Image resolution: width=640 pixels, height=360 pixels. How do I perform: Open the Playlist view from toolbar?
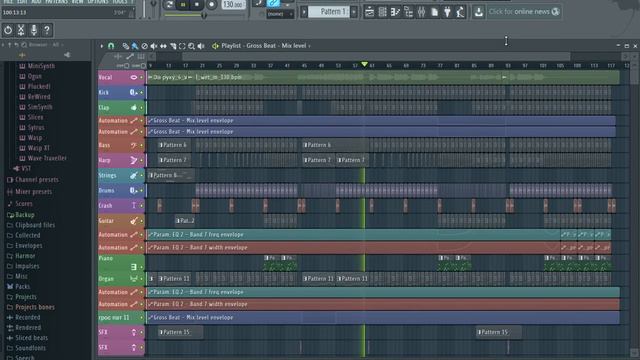click(369, 12)
